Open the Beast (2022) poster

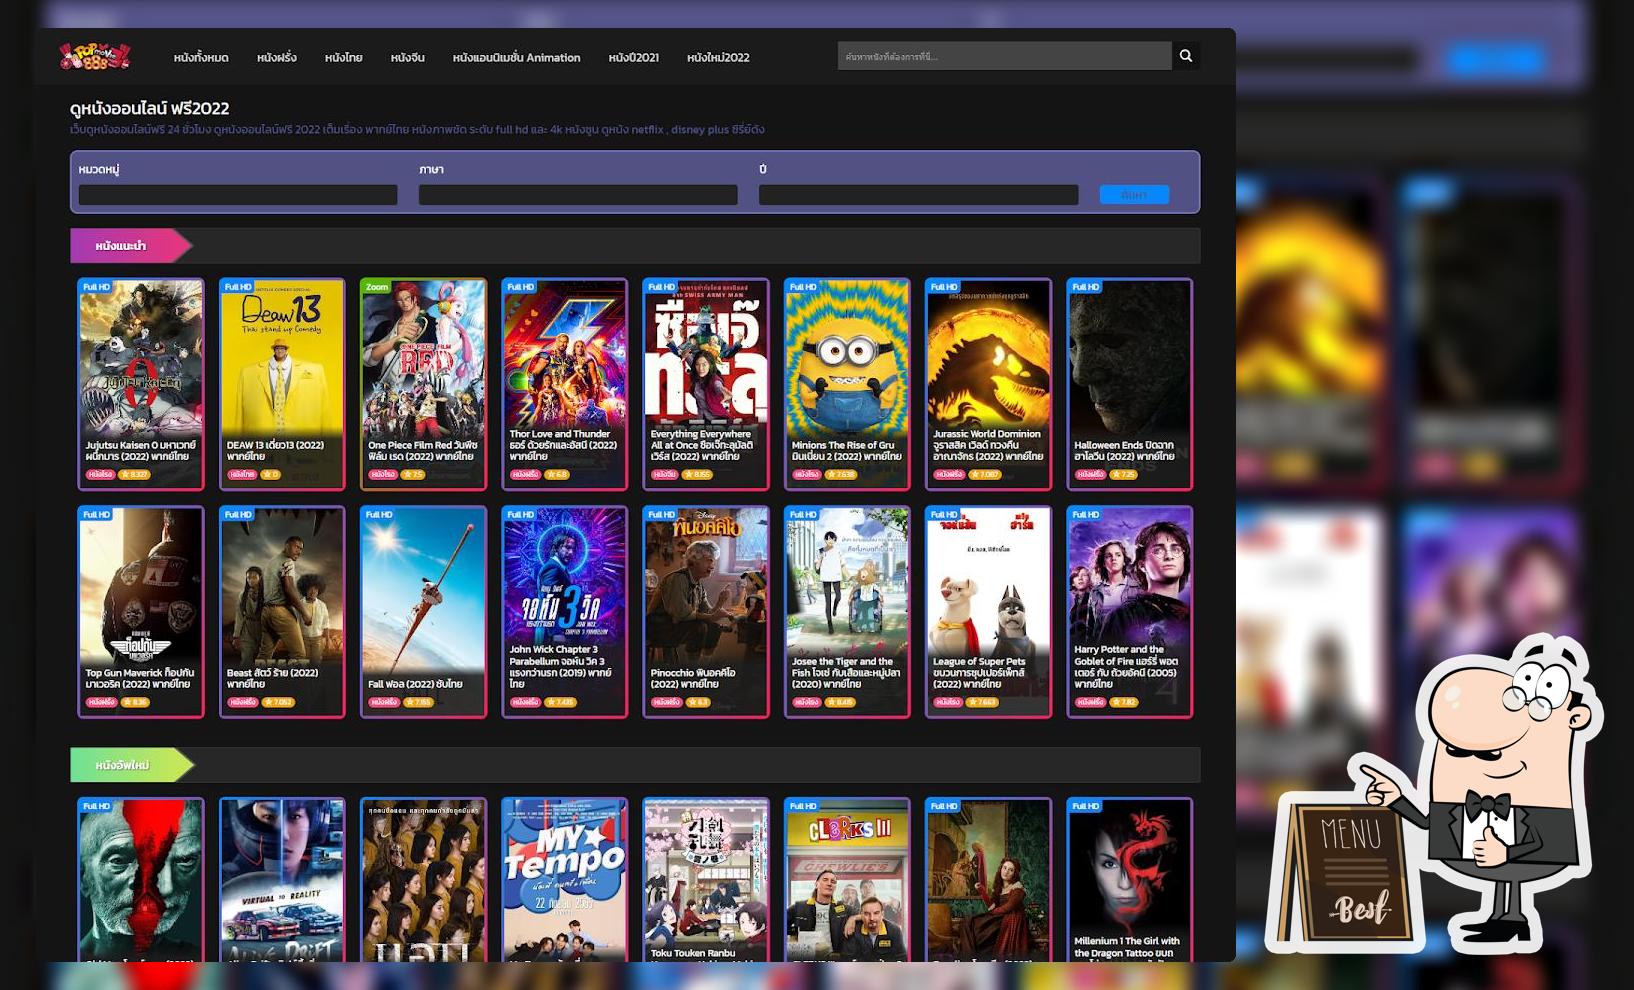[x=282, y=612]
